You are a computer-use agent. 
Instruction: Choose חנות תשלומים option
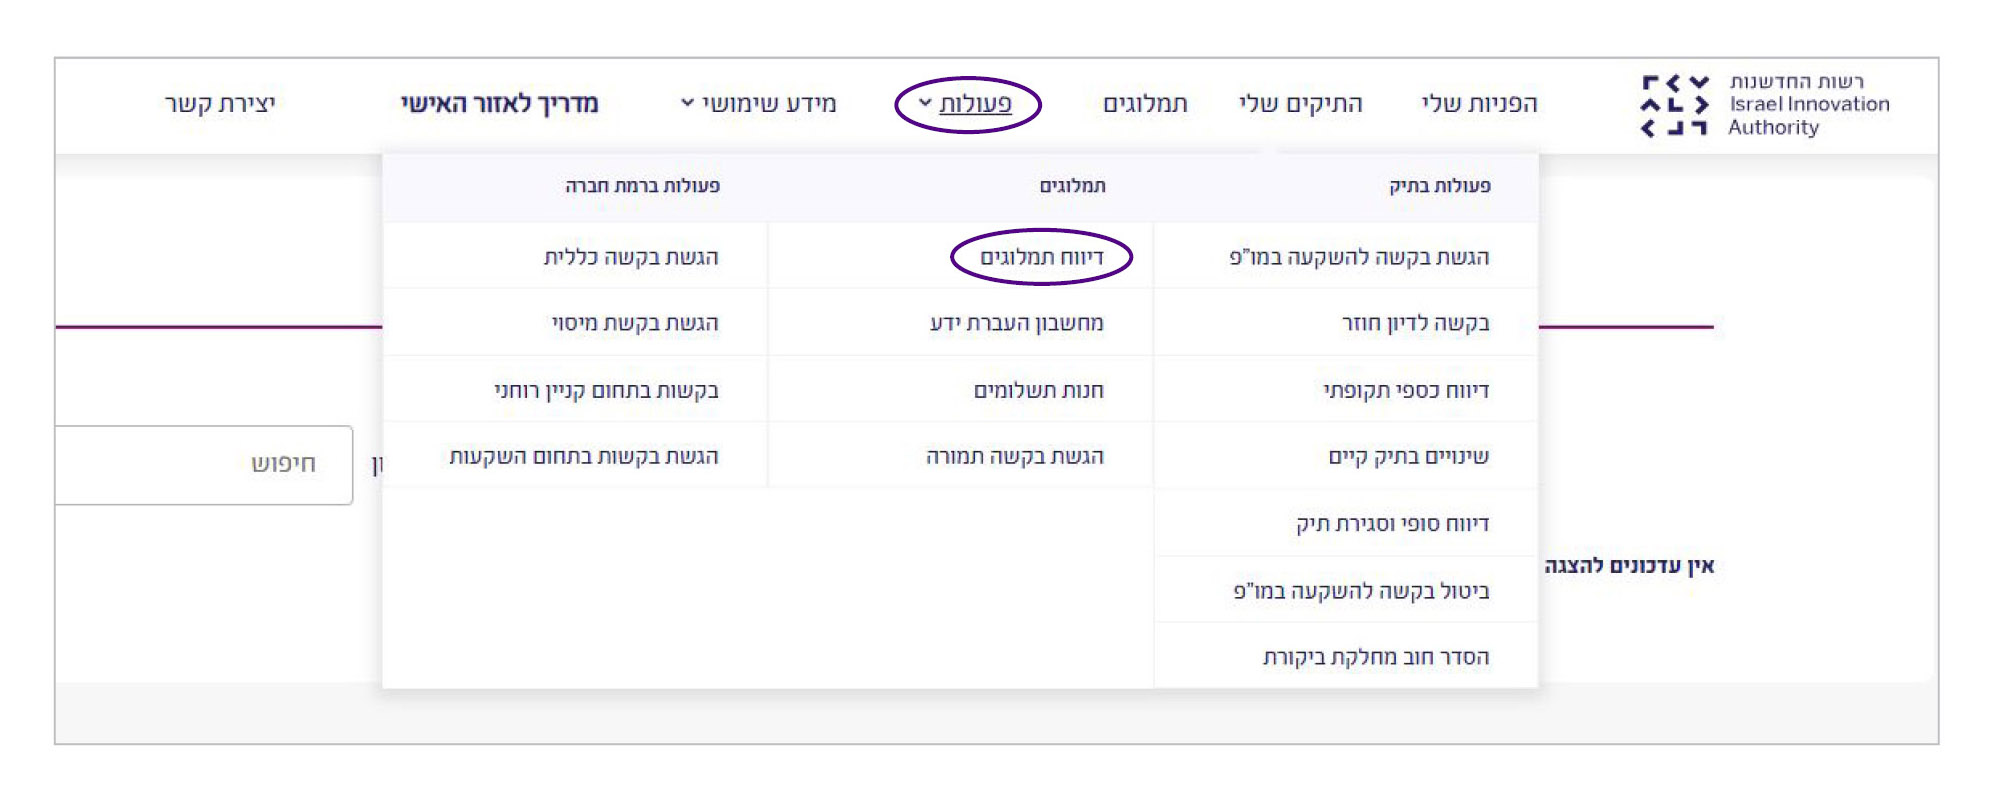(1038, 390)
